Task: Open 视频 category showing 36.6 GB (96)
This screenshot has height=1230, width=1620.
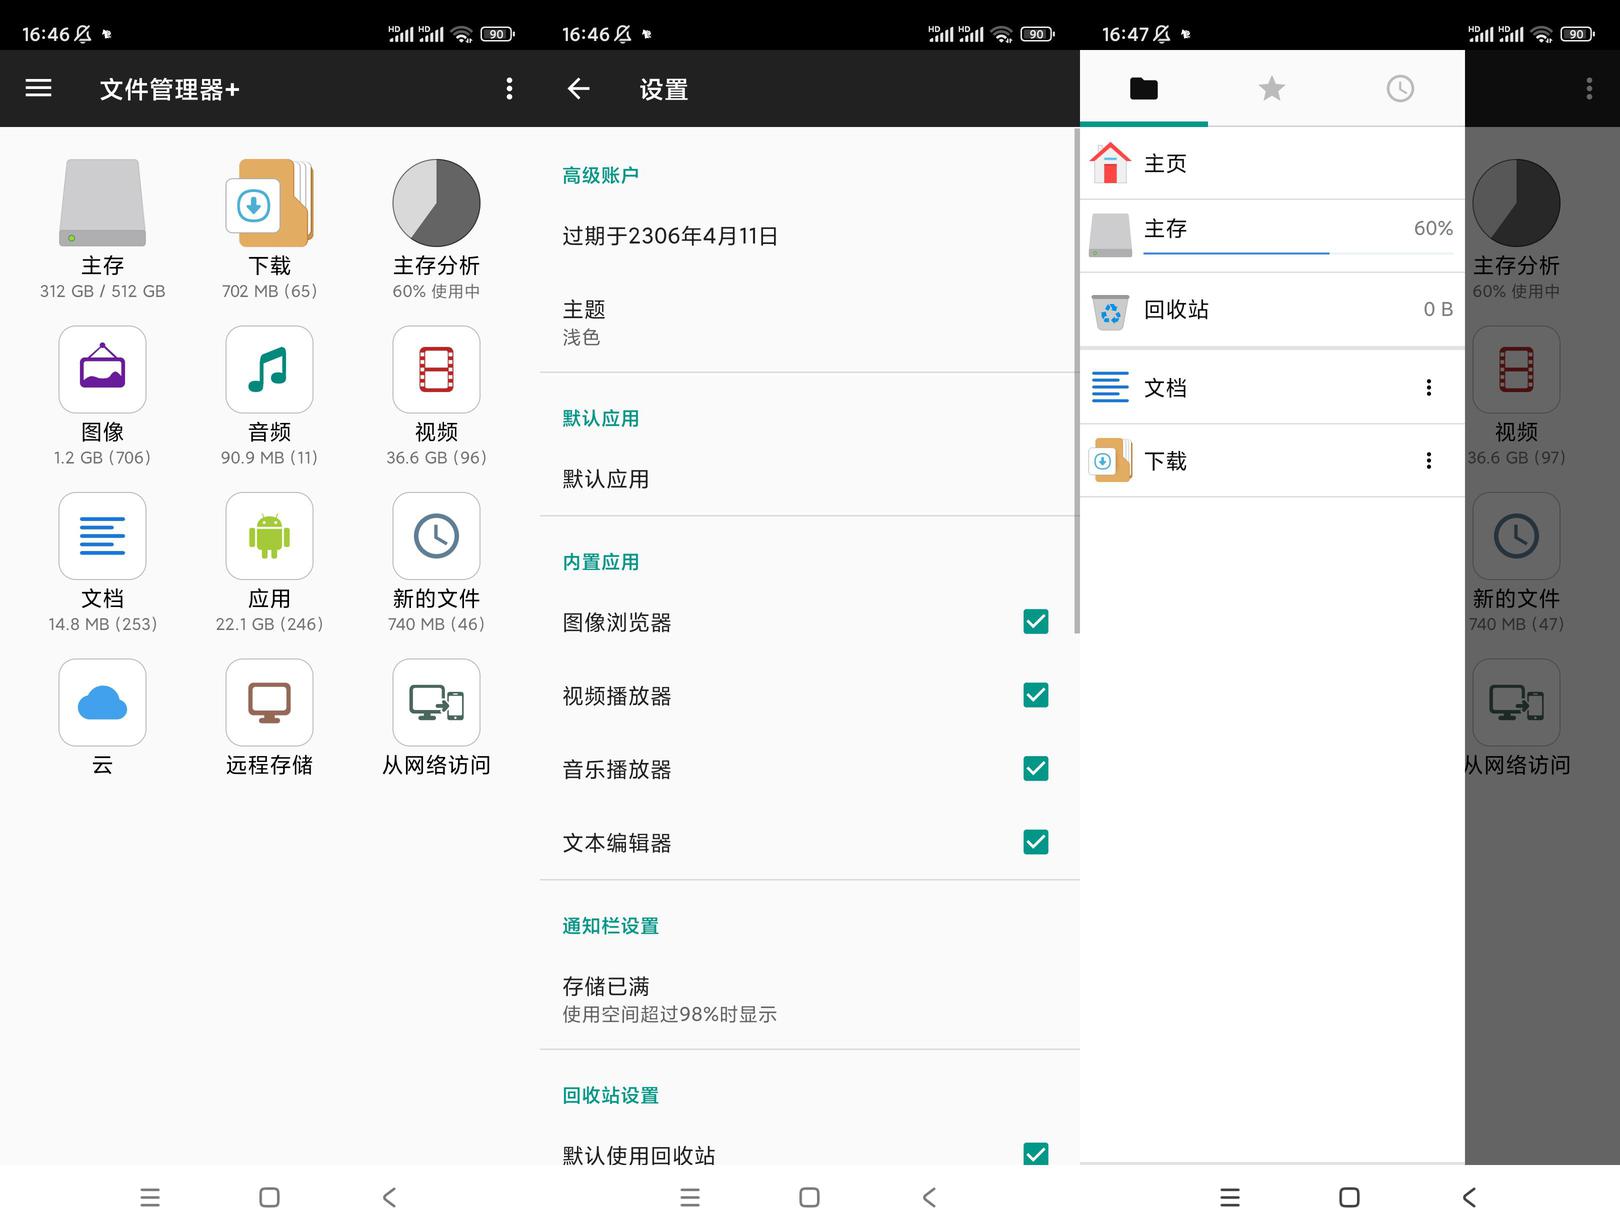Action: point(436,369)
